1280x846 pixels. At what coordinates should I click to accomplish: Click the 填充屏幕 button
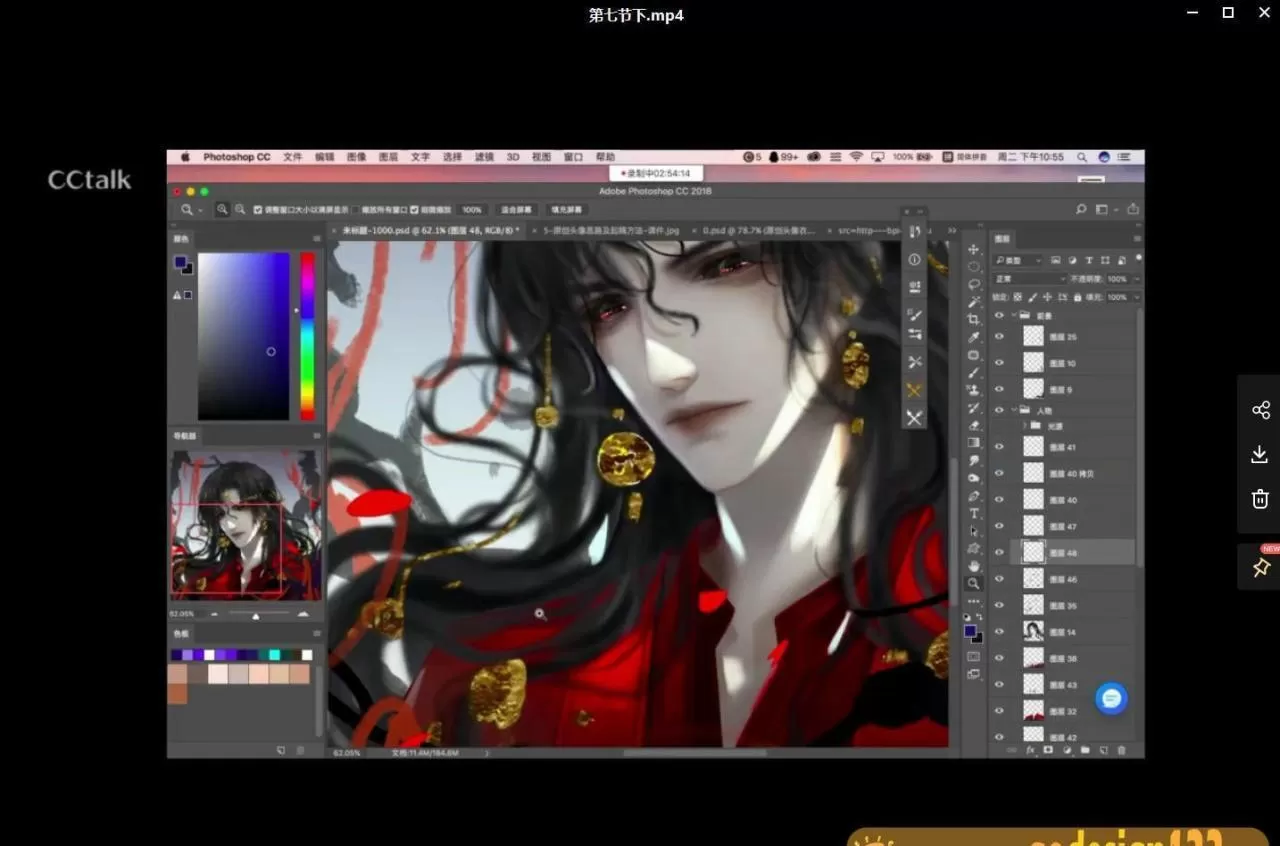pyautogui.click(x=567, y=210)
